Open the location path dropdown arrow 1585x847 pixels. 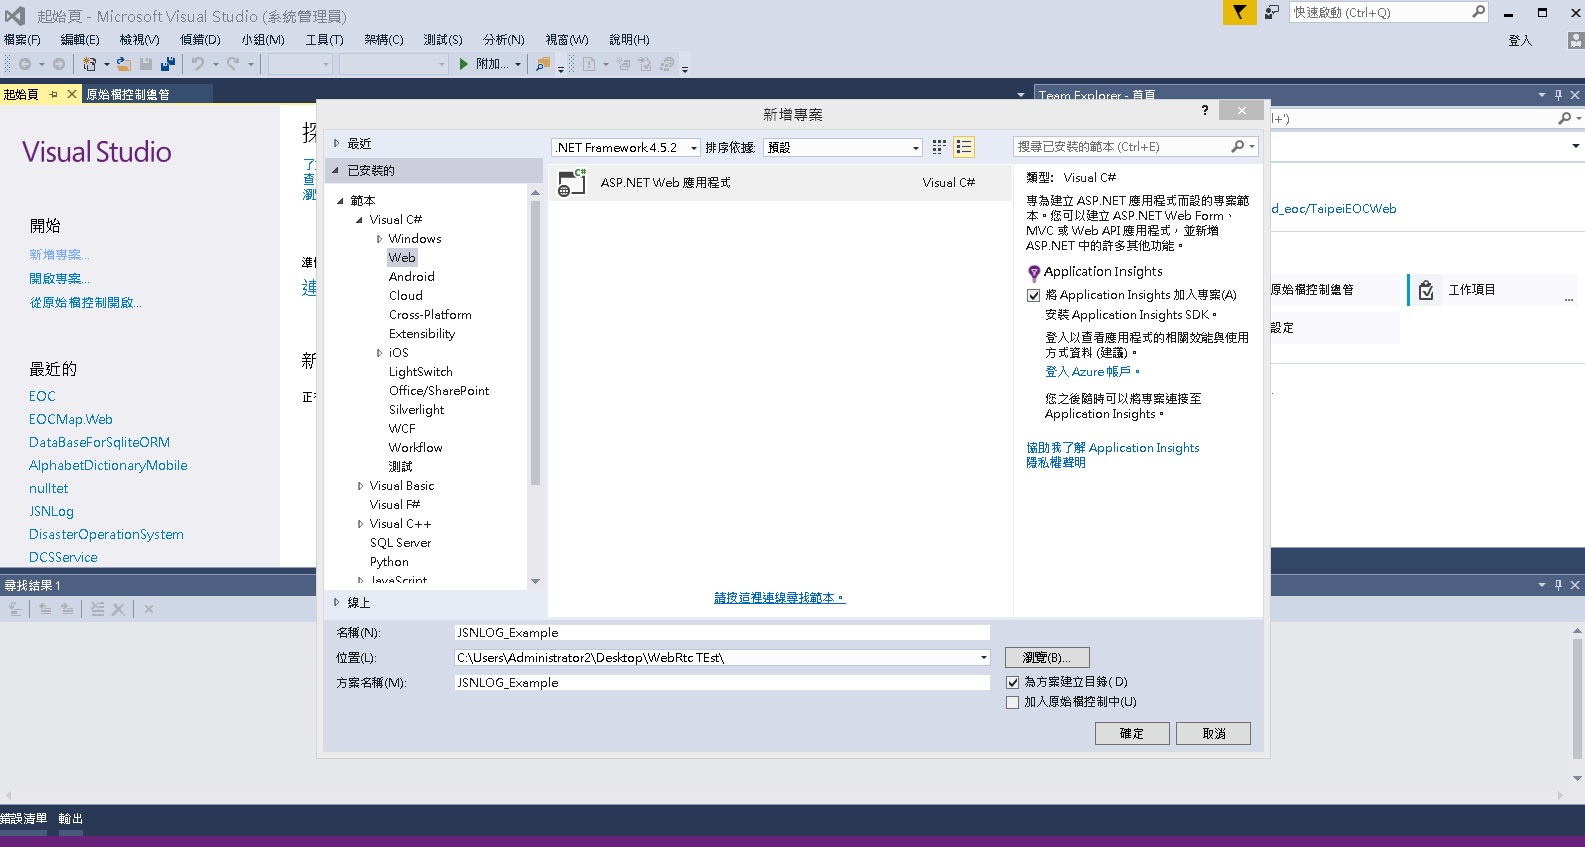(x=984, y=658)
